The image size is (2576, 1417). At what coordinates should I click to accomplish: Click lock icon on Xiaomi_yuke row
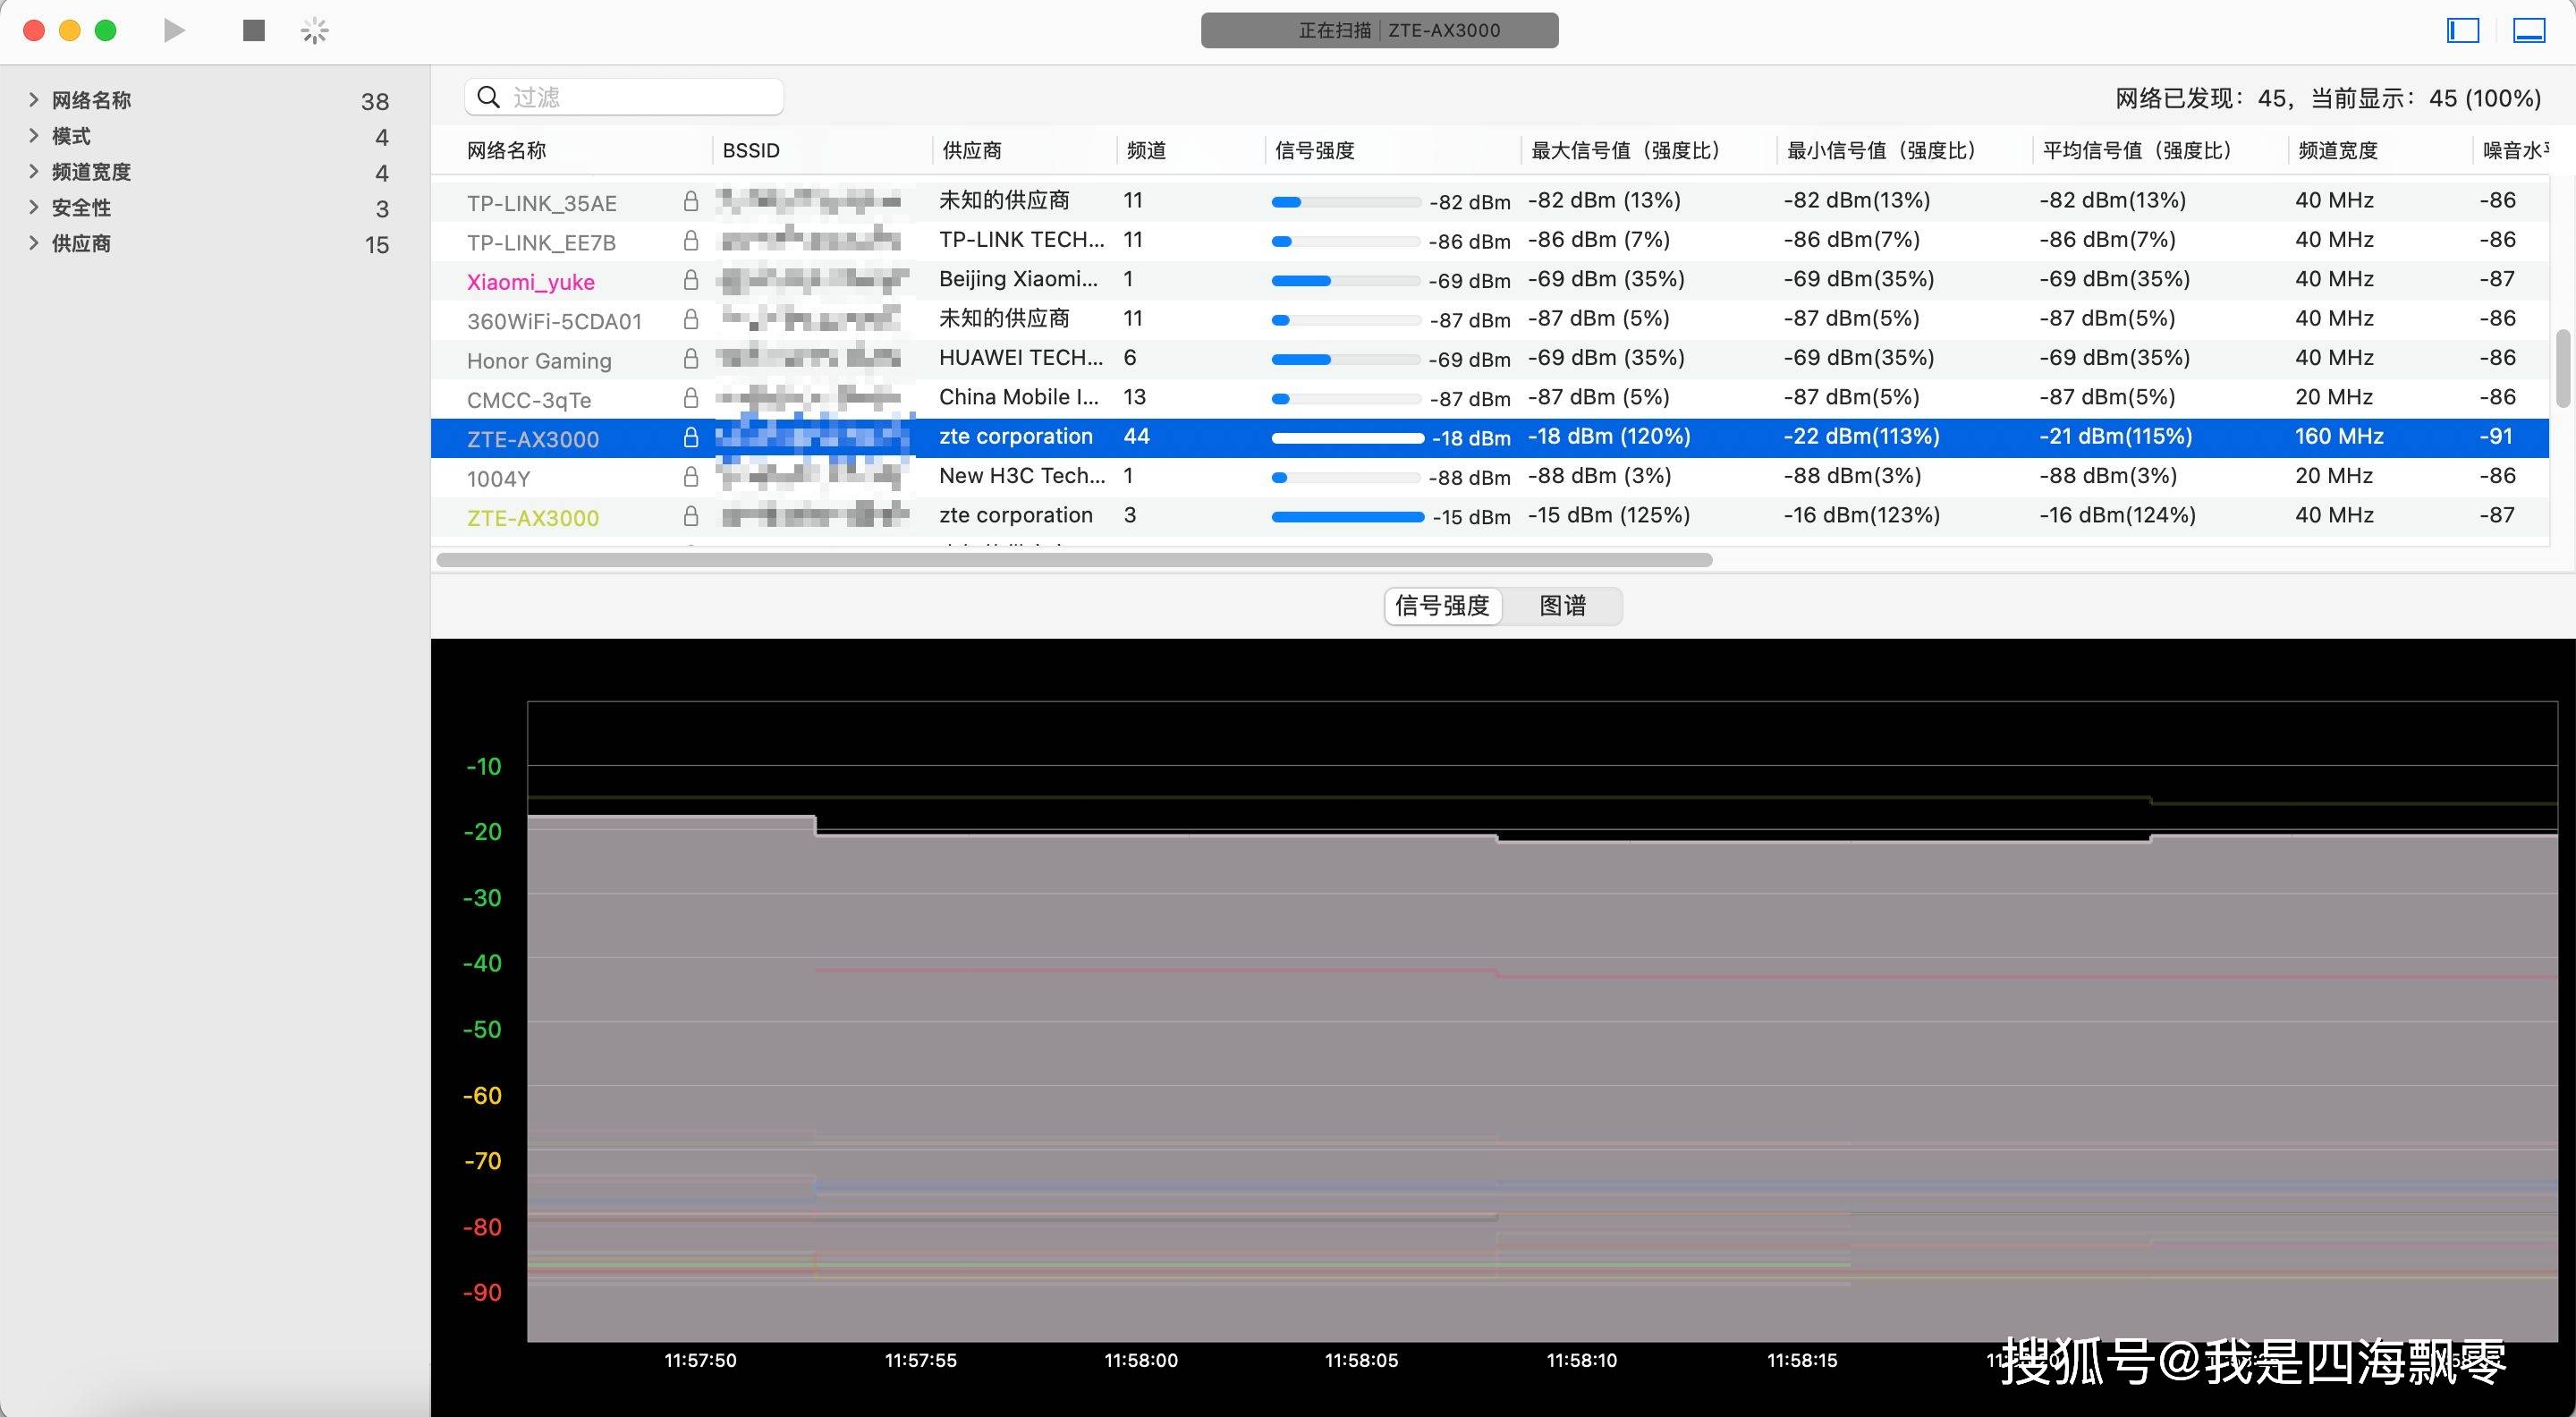click(690, 280)
